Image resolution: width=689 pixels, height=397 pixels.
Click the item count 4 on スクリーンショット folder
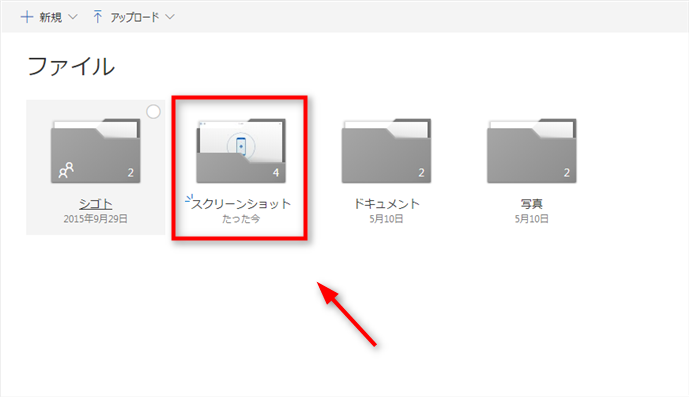coord(276,173)
